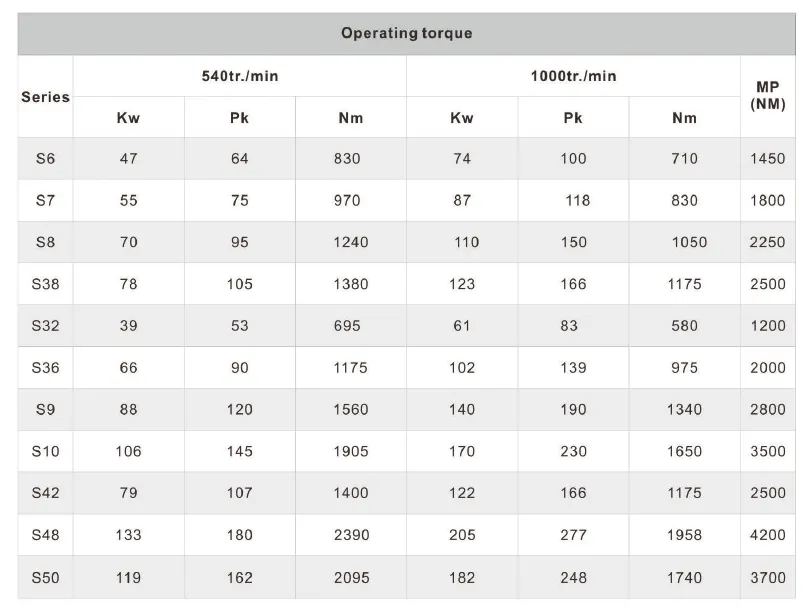Select the S38 series row label

click(x=45, y=284)
